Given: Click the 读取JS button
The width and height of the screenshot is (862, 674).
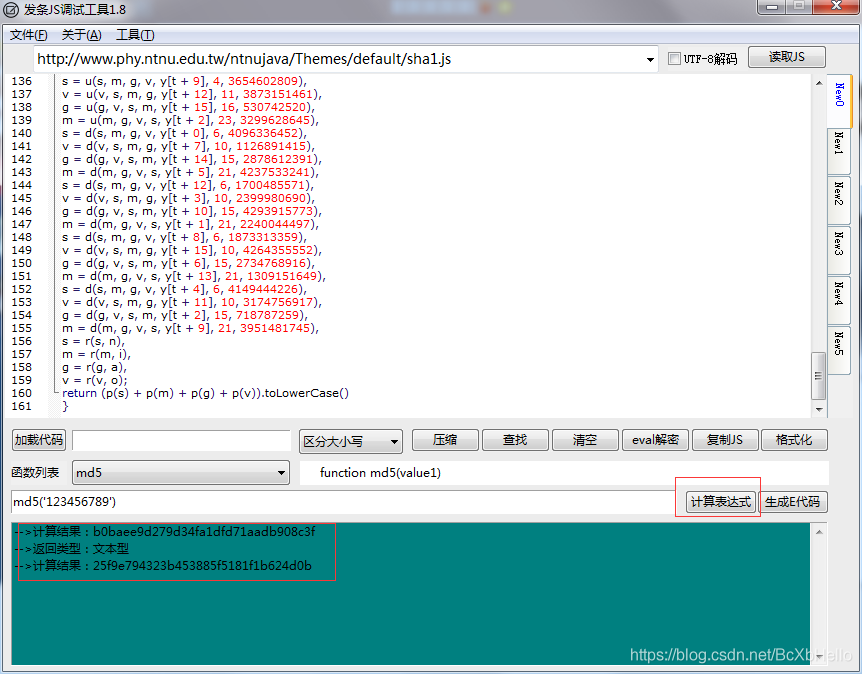Looking at the screenshot, I should coord(786,57).
